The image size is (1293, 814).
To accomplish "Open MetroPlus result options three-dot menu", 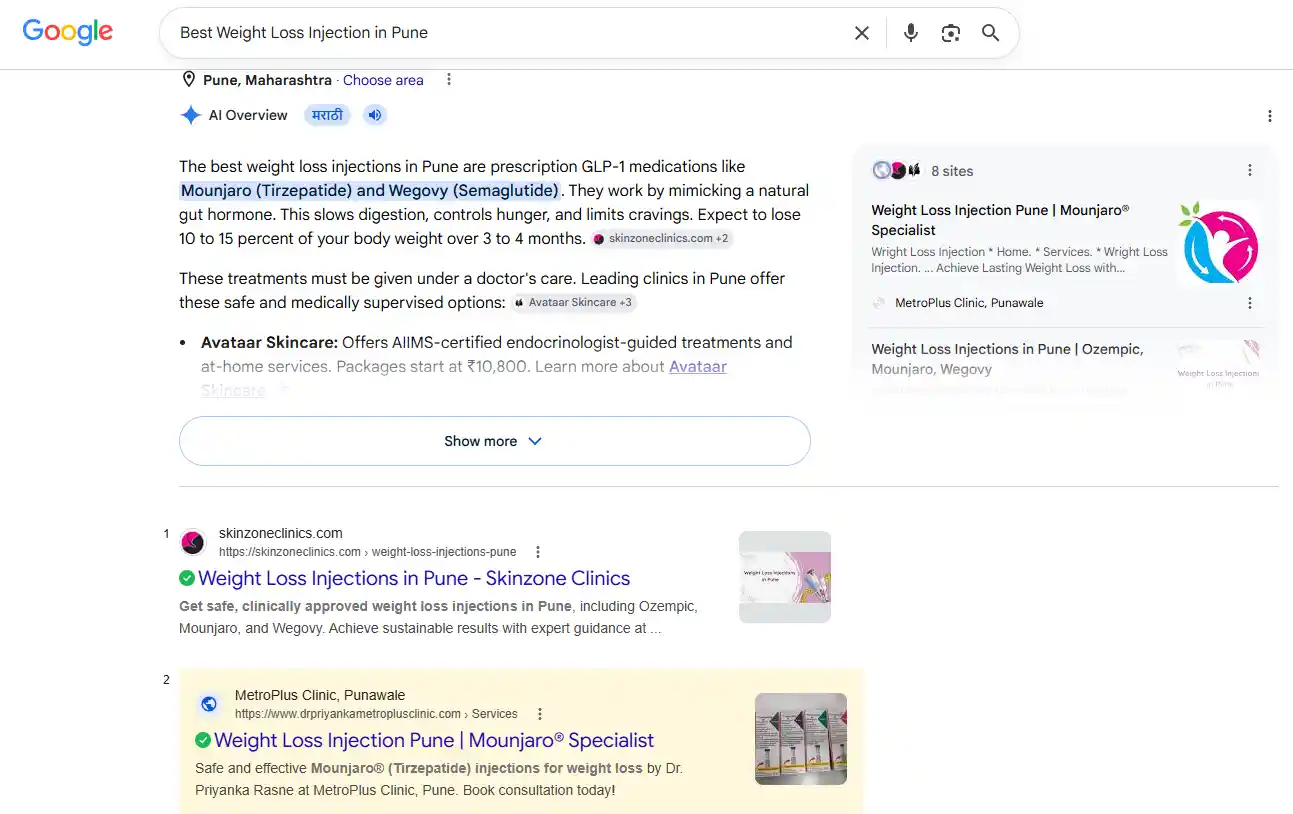I will coord(540,714).
